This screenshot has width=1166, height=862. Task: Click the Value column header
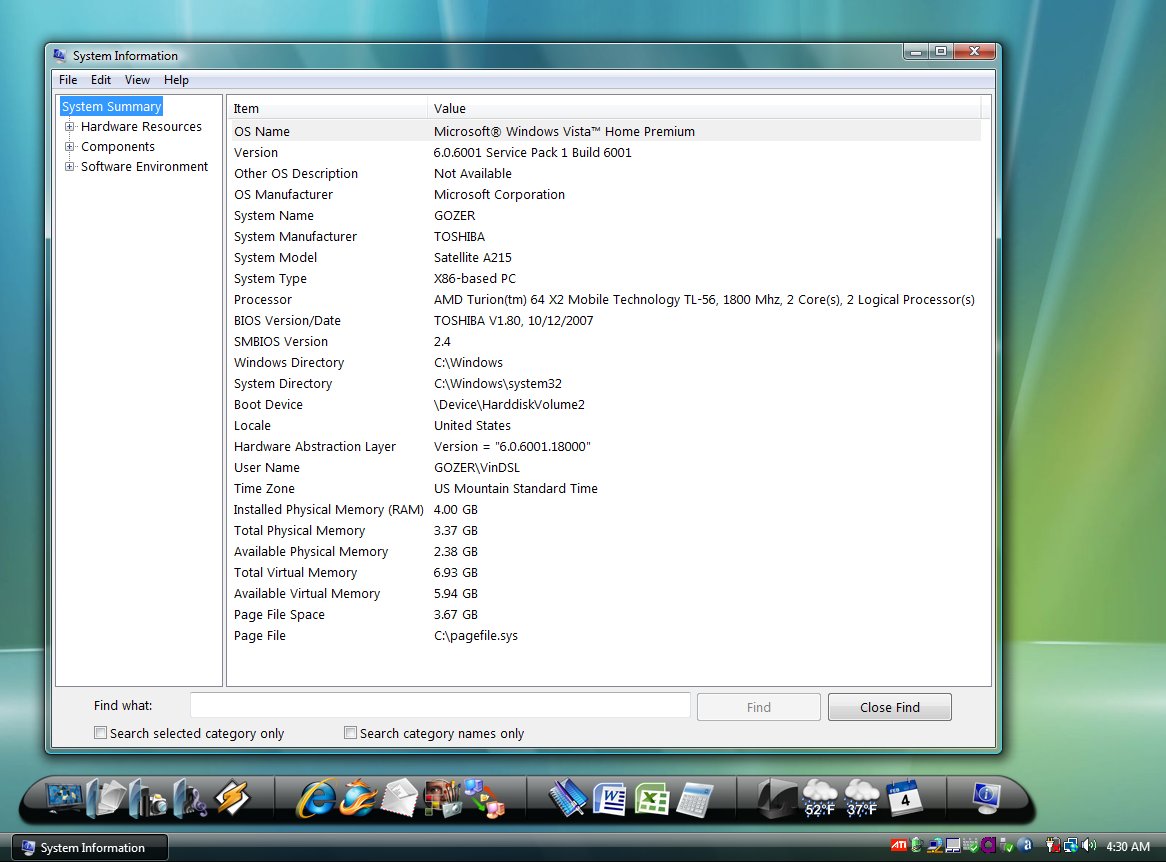tap(704, 109)
